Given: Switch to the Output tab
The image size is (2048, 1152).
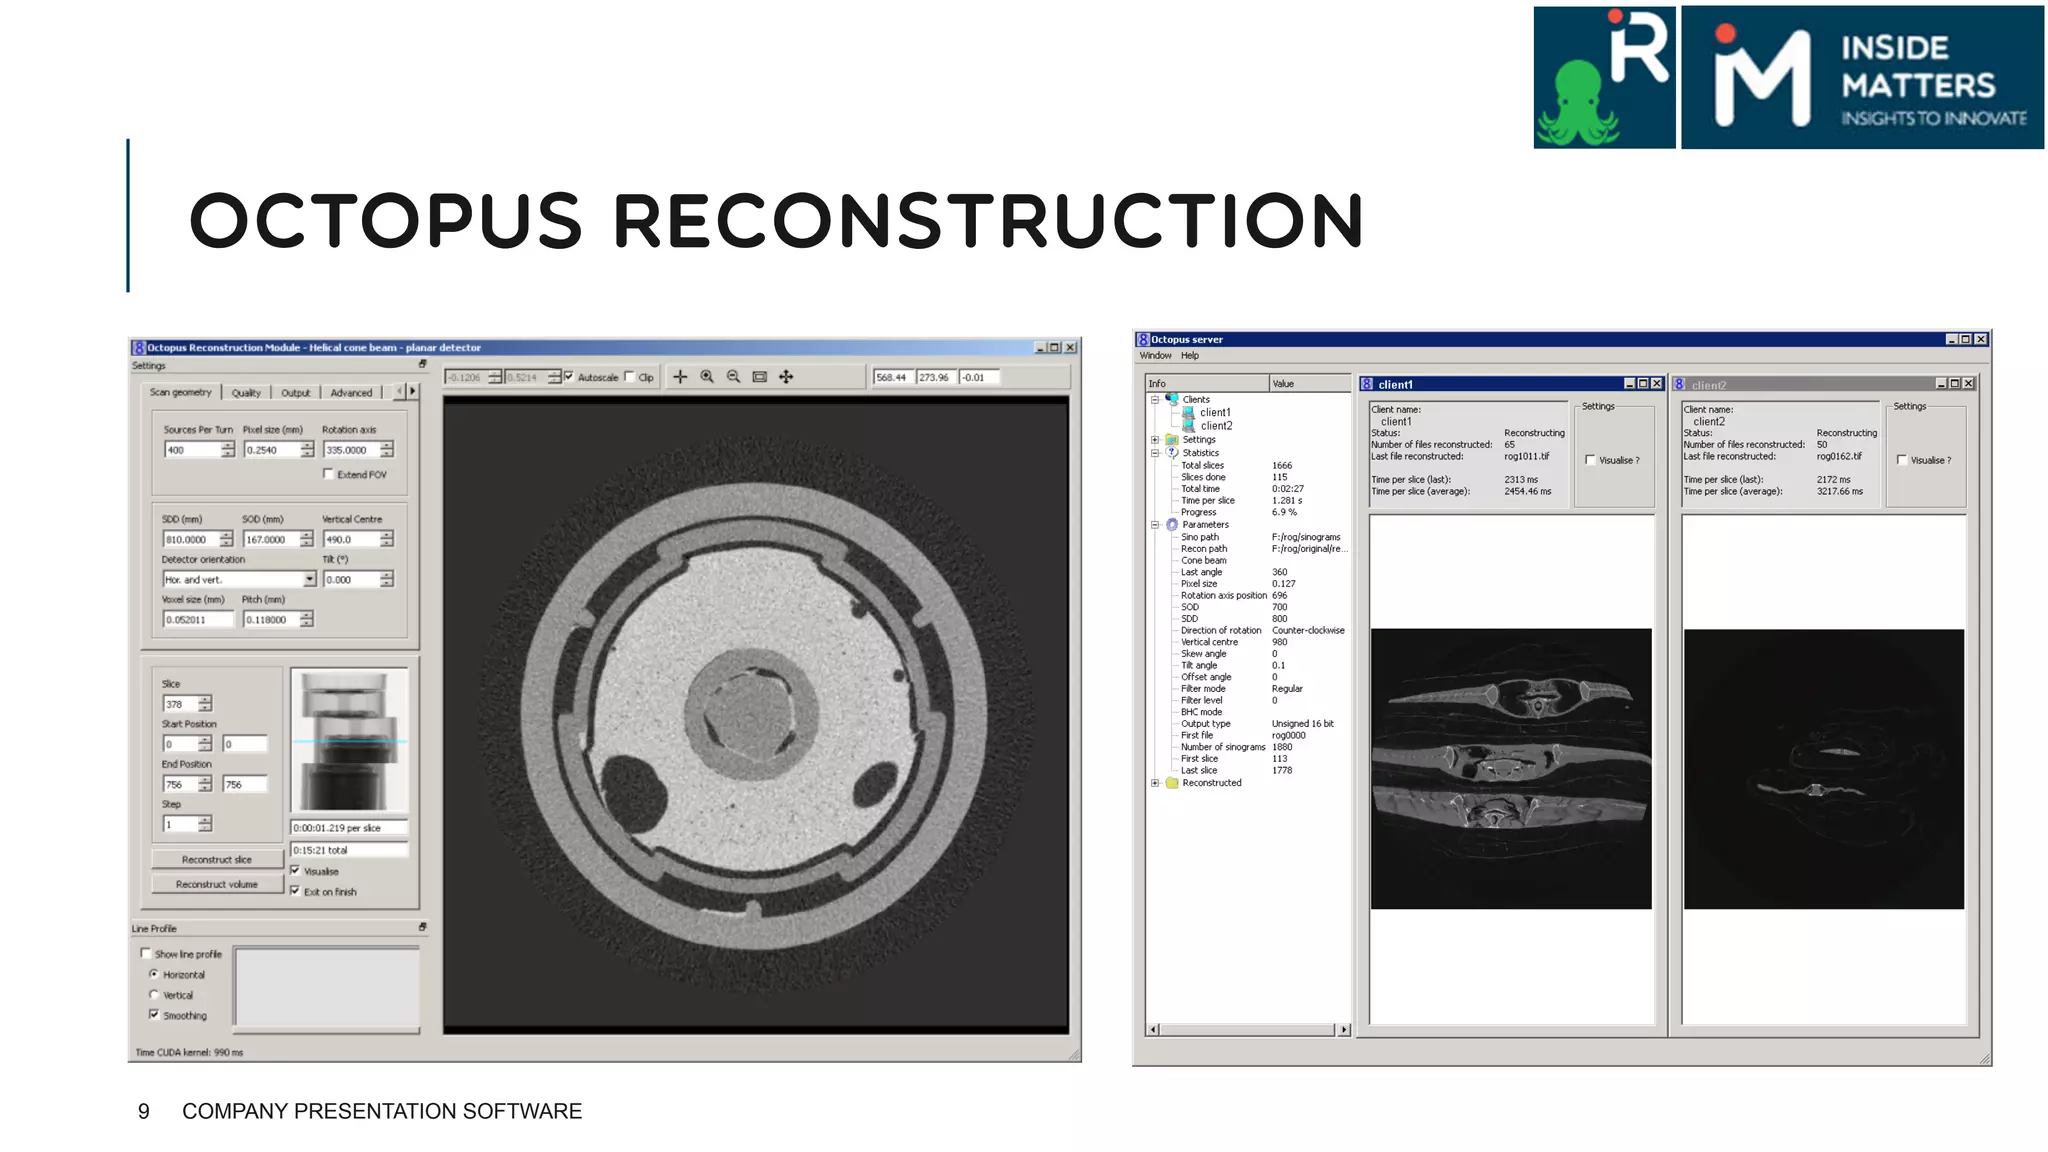Looking at the screenshot, I should (x=296, y=393).
